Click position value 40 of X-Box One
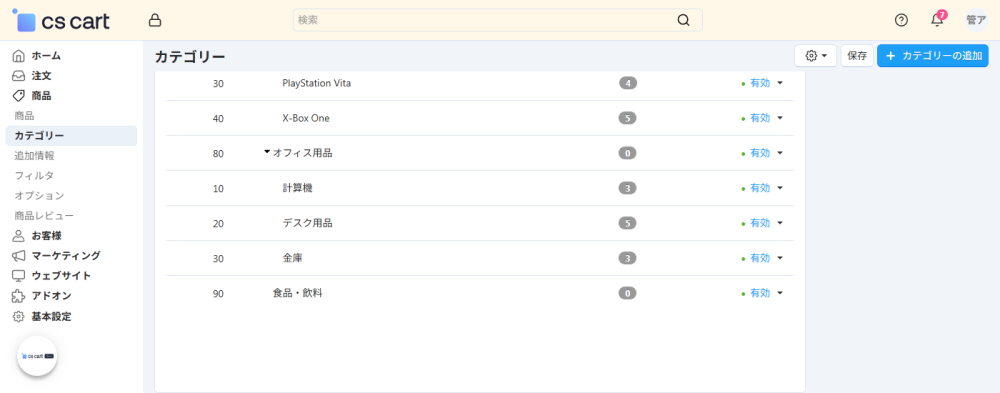This screenshot has width=1000, height=393. (218, 118)
